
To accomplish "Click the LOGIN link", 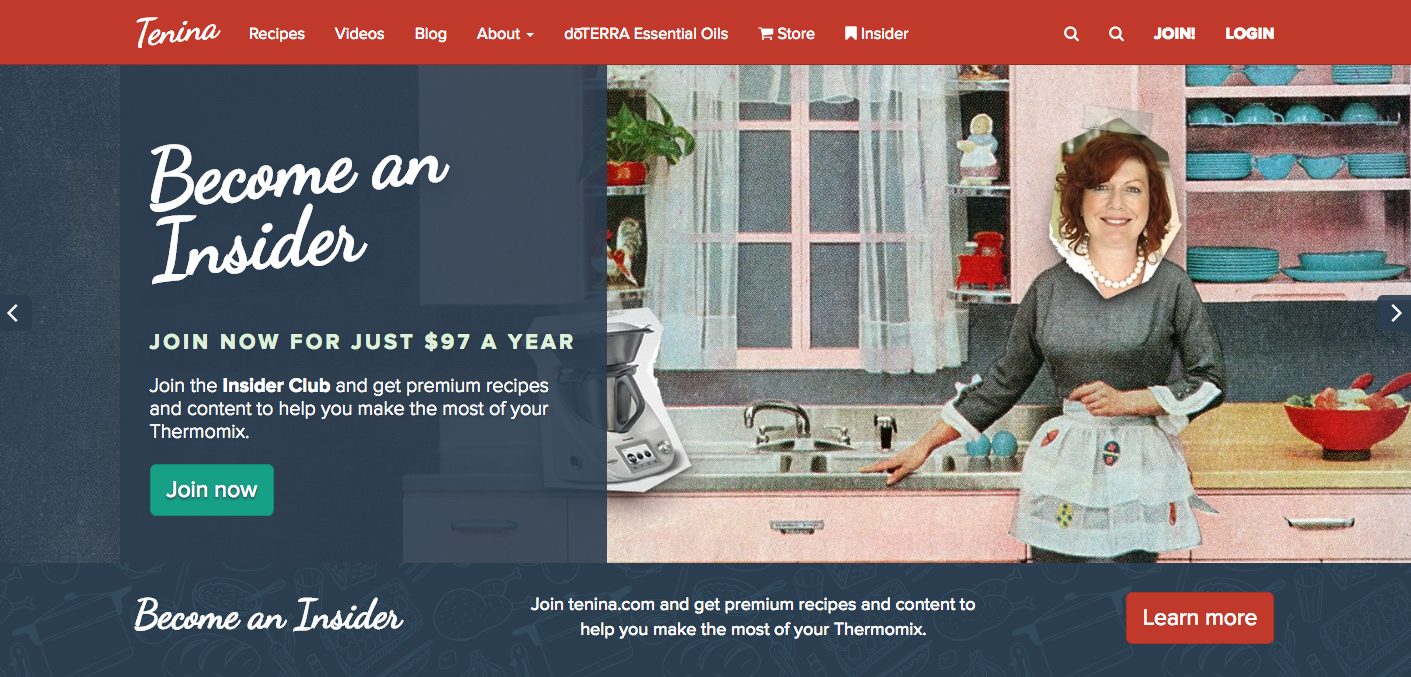I will [1250, 34].
